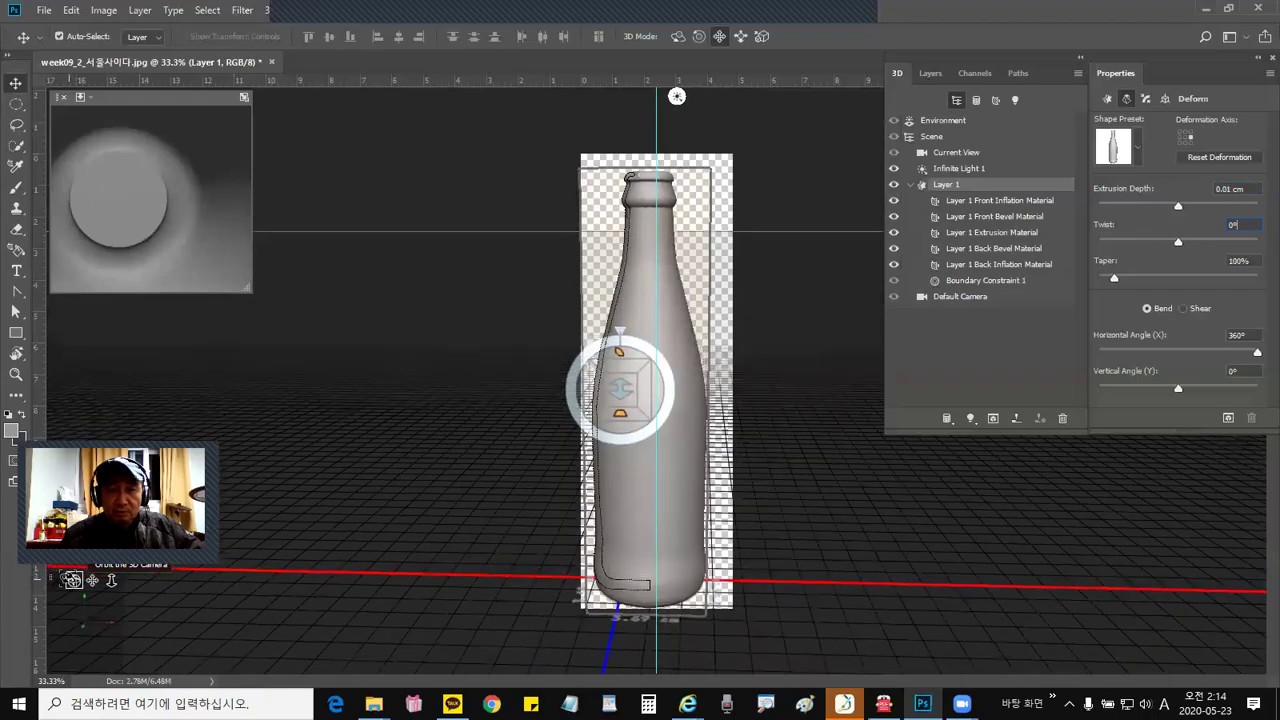Select the Shear radio button
Image resolution: width=1280 pixels, height=720 pixels.
[x=1184, y=309]
